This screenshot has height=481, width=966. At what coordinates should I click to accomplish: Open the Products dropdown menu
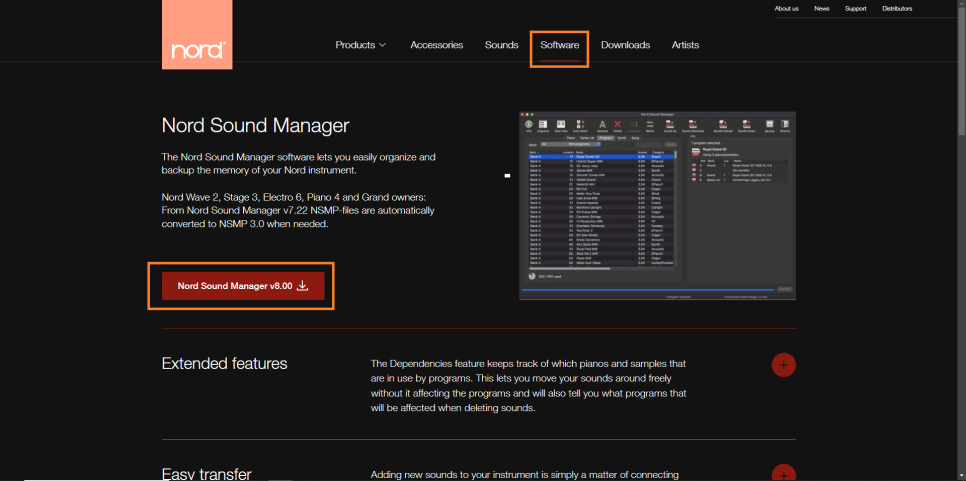click(361, 45)
